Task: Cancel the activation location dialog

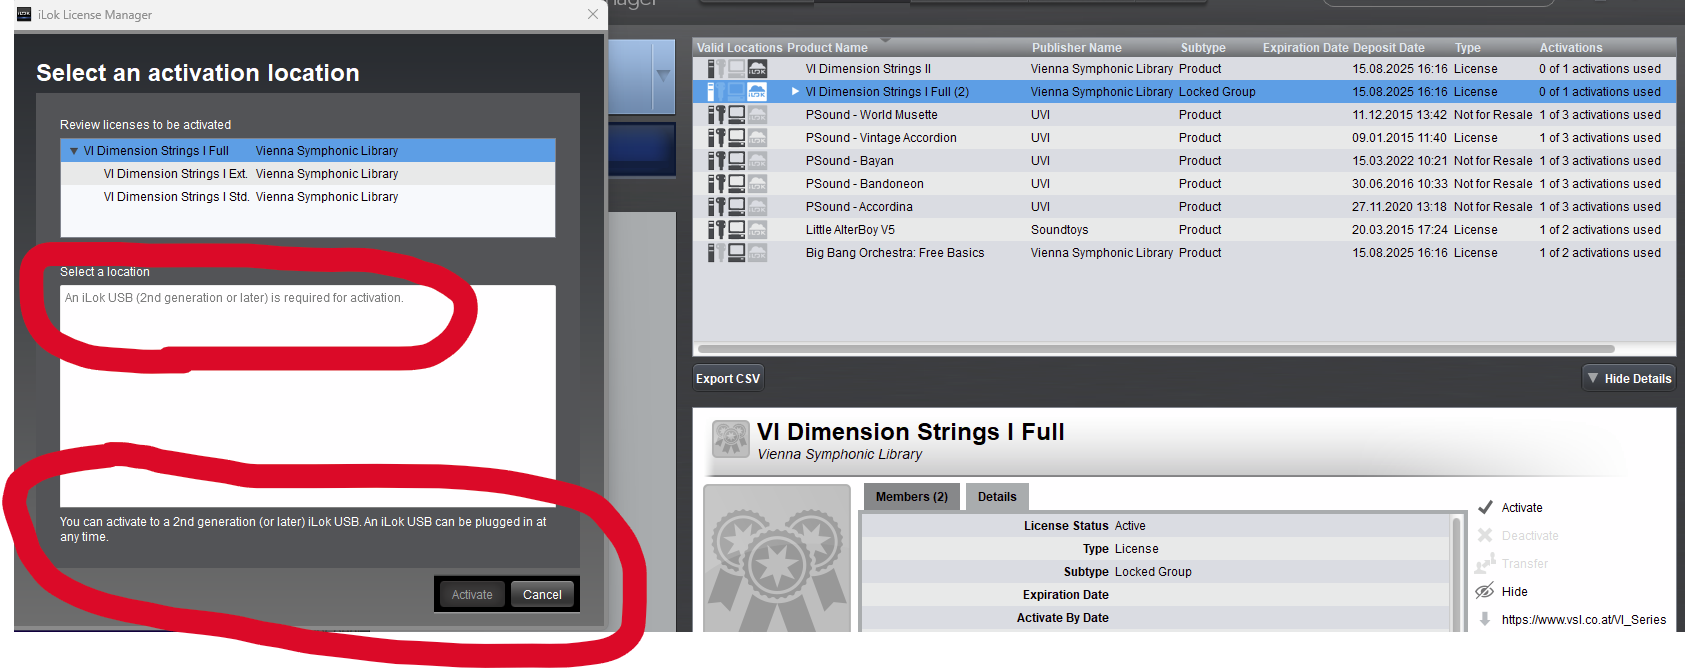Action: [x=542, y=594]
